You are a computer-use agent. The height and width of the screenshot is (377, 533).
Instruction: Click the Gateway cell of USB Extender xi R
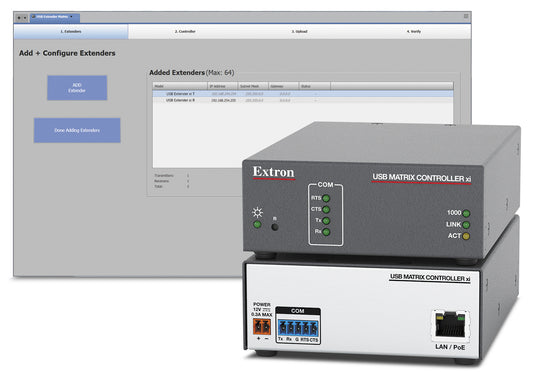click(x=285, y=100)
